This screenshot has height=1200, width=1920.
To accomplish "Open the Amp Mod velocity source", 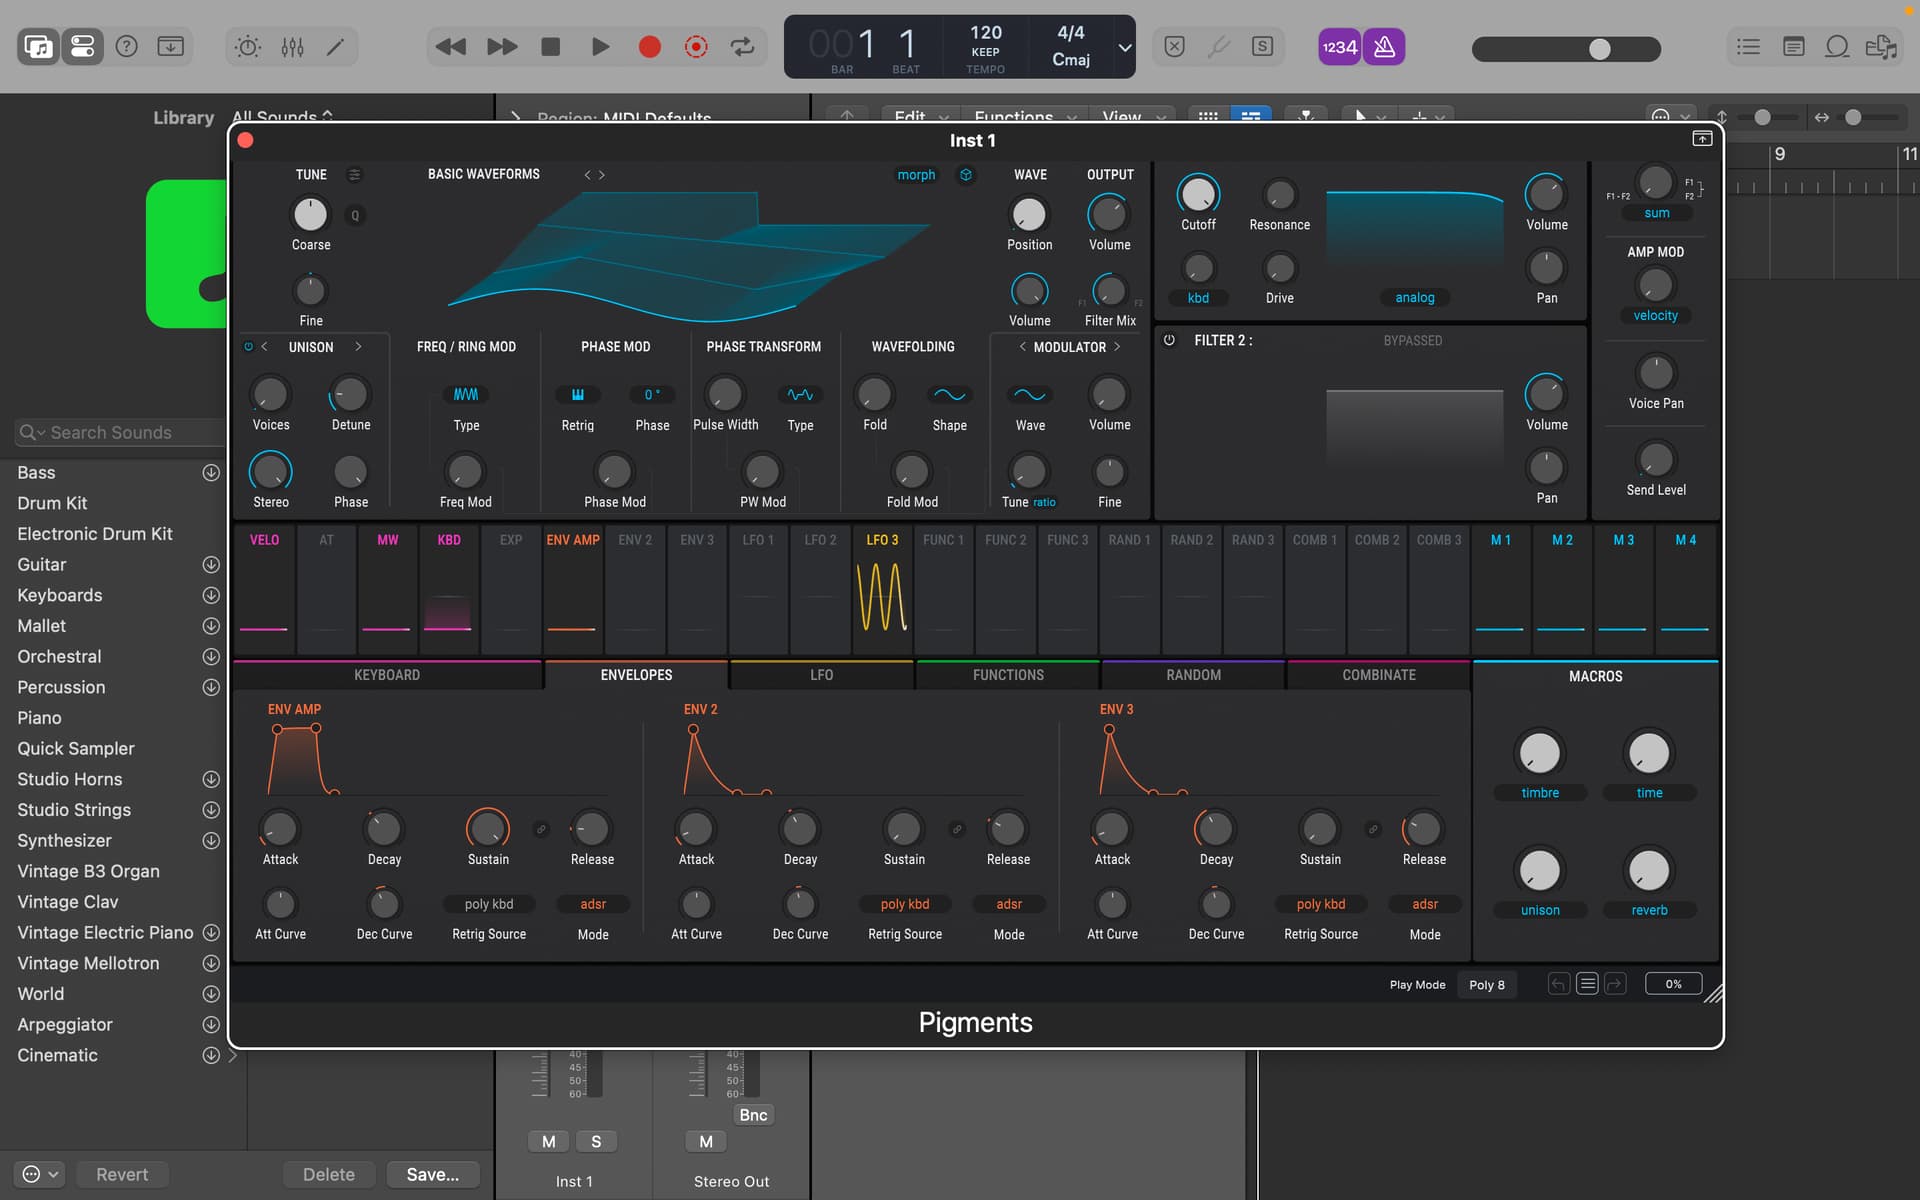I will pyautogui.click(x=1656, y=316).
